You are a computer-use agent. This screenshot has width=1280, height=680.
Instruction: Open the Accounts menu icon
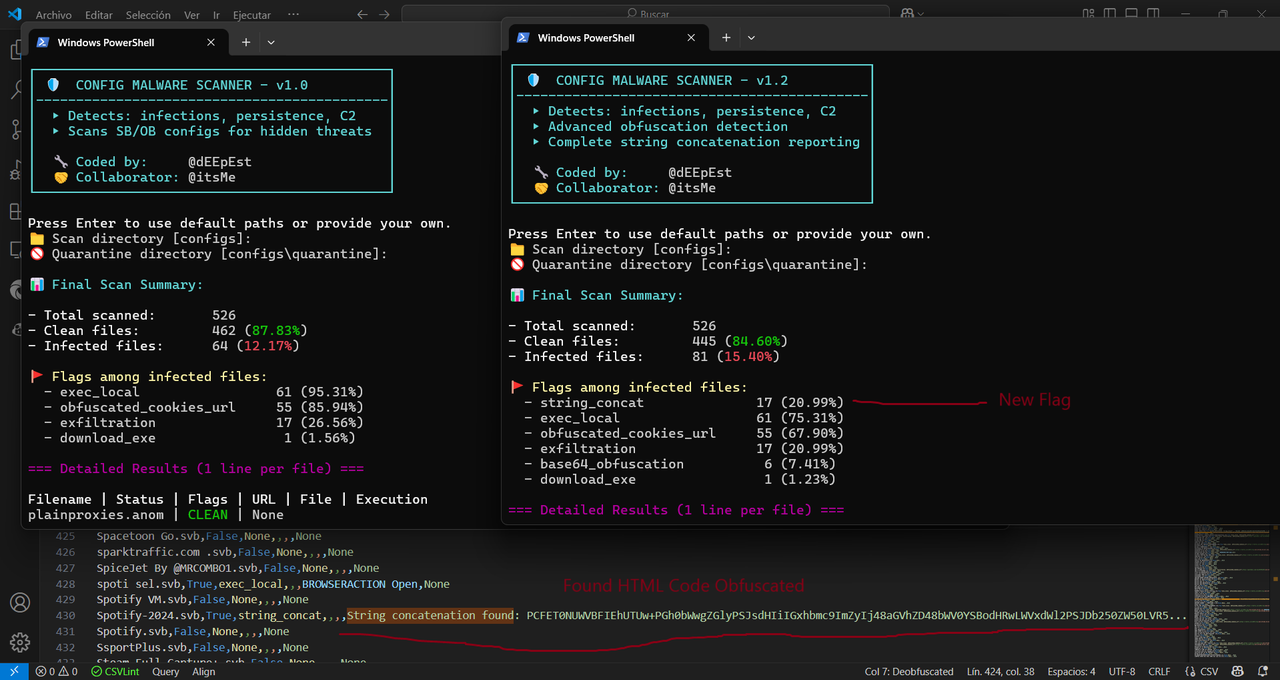point(19,603)
